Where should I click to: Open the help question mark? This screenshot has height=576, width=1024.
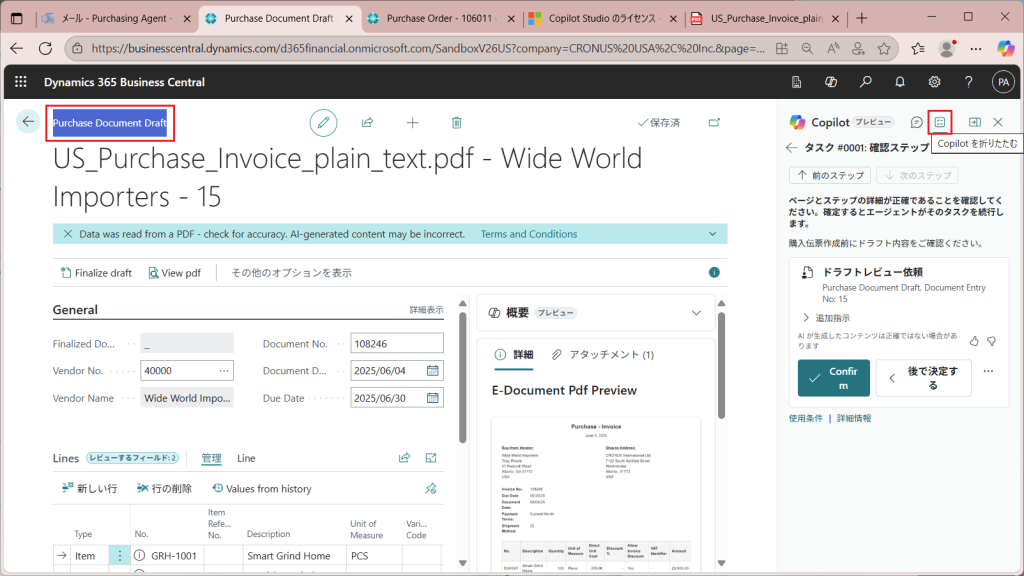click(968, 82)
